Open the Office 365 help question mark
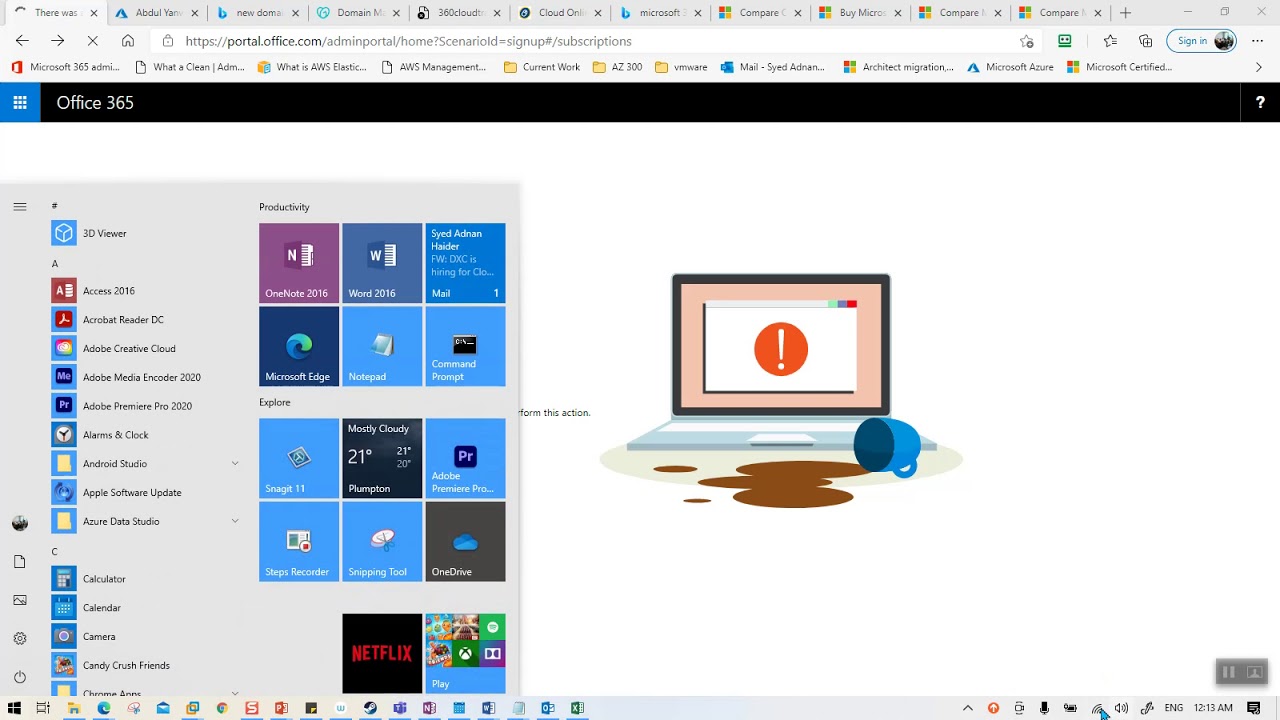1280x720 pixels. 1260,102
